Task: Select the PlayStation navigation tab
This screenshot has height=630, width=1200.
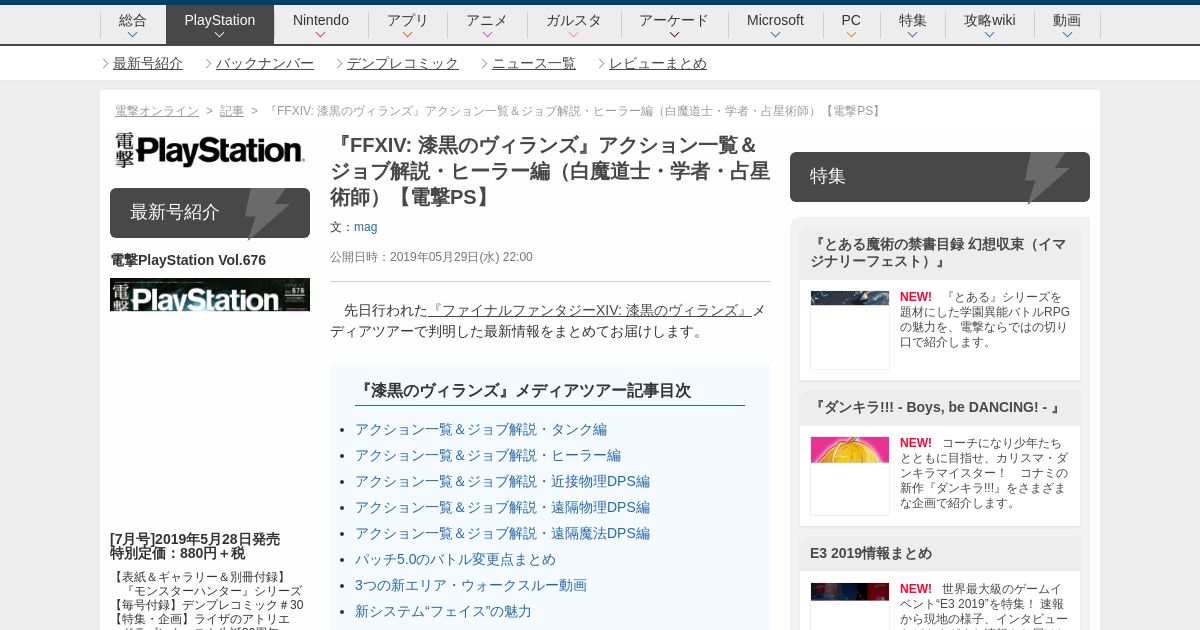Action: point(220,24)
